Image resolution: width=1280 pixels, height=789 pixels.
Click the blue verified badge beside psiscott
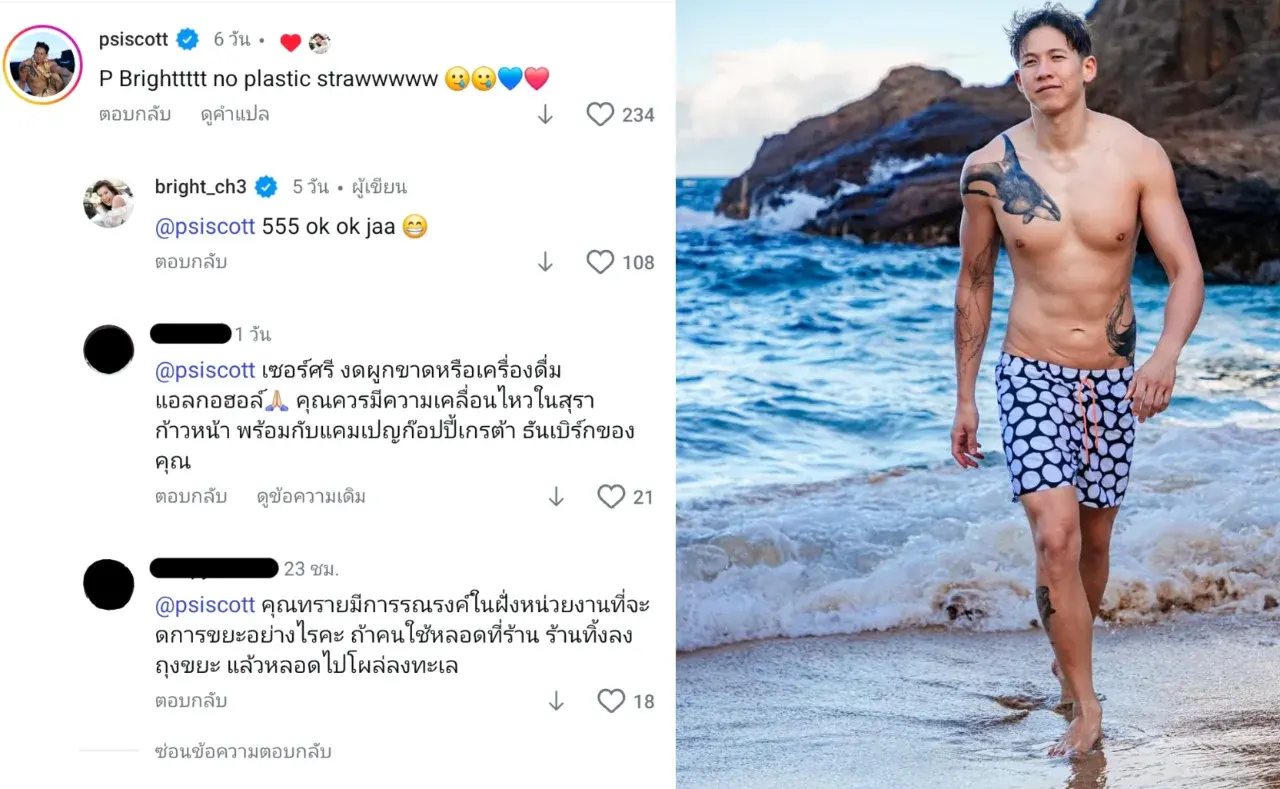click(x=187, y=40)
